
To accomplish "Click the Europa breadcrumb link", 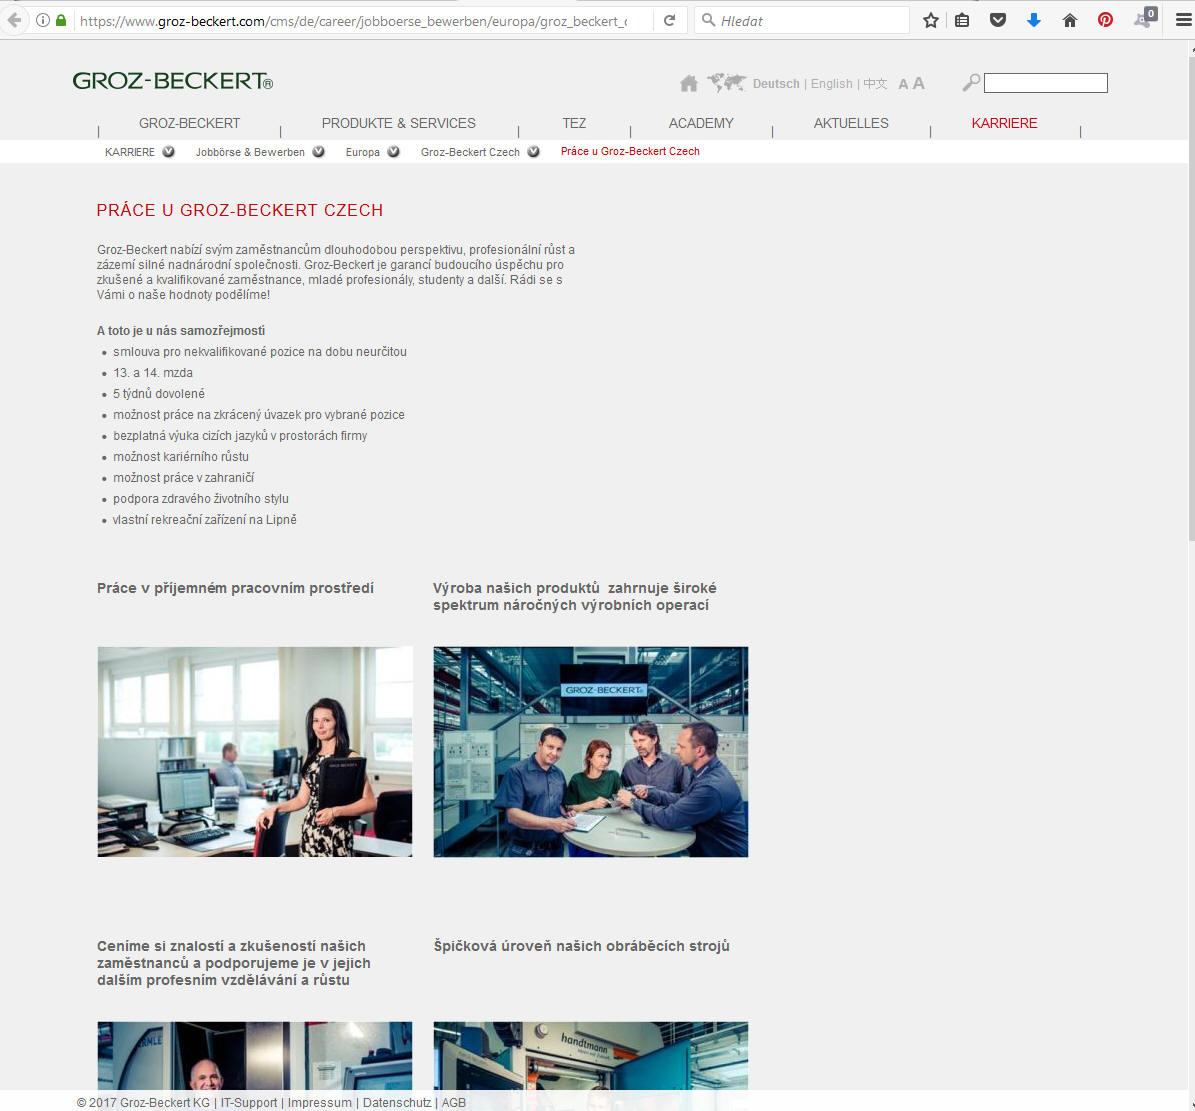I will (x=363, y=152).
